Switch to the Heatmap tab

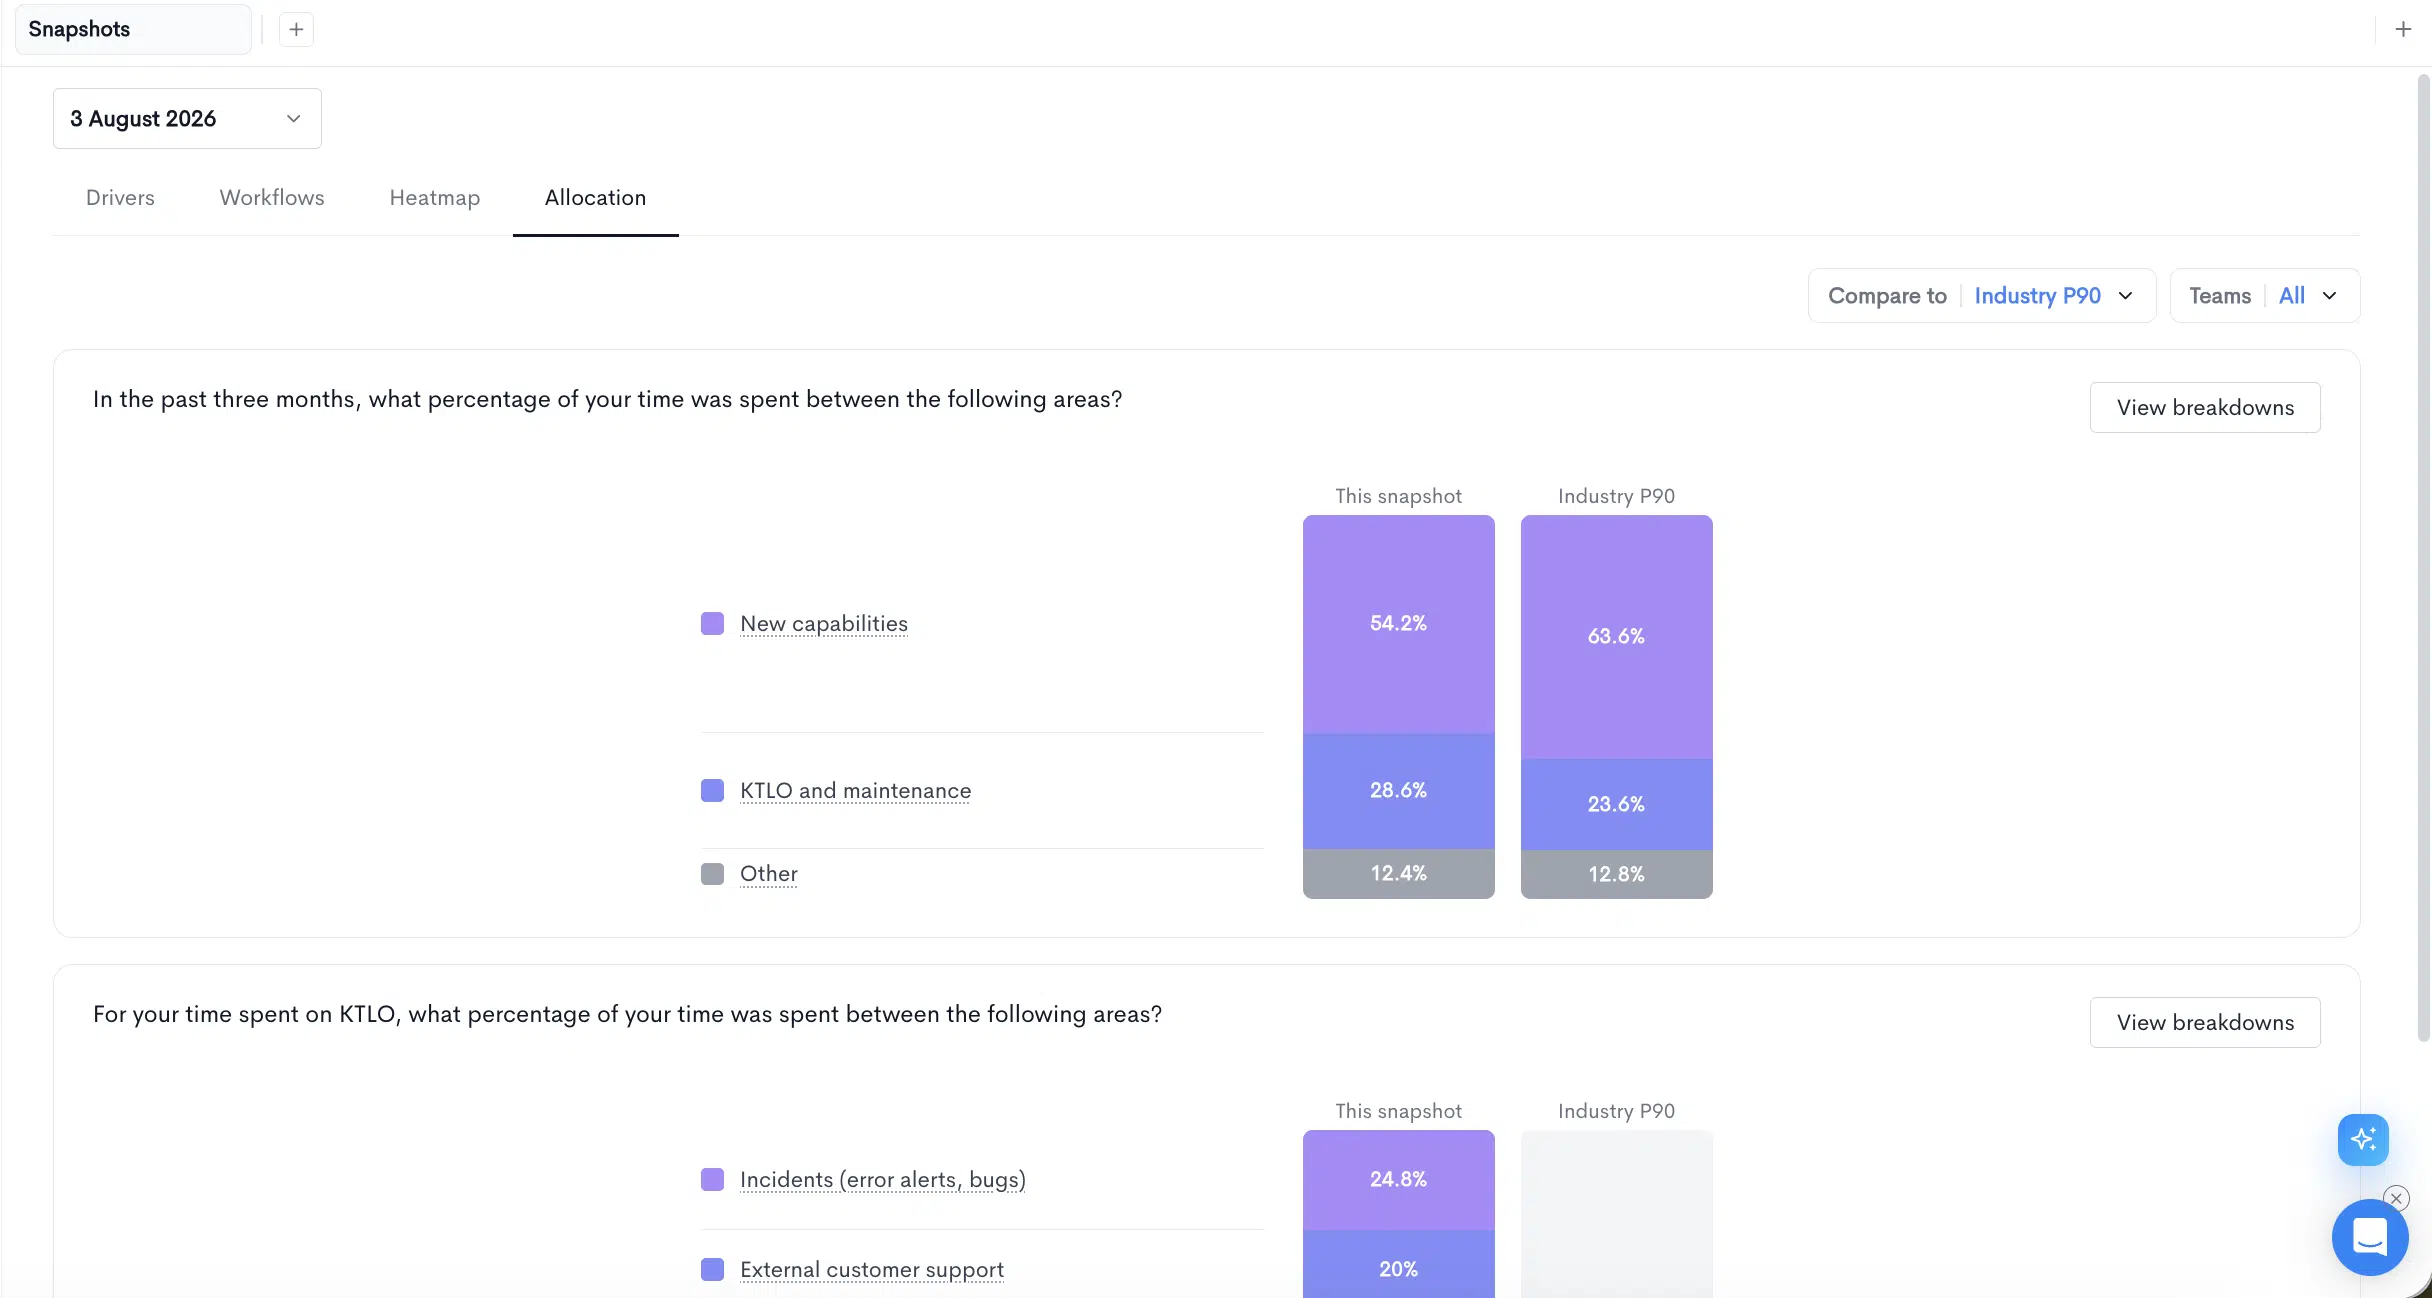pyautogui.click(x=435, y=198)
